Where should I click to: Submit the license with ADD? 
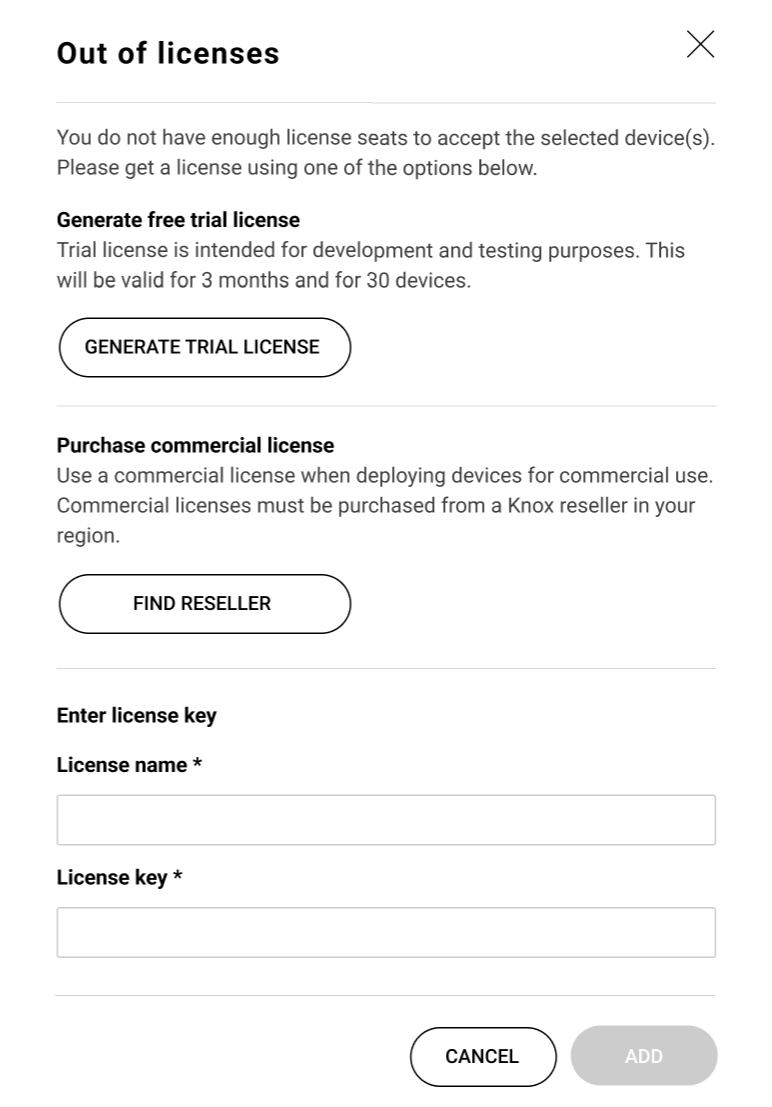[x=643, y=1056]
